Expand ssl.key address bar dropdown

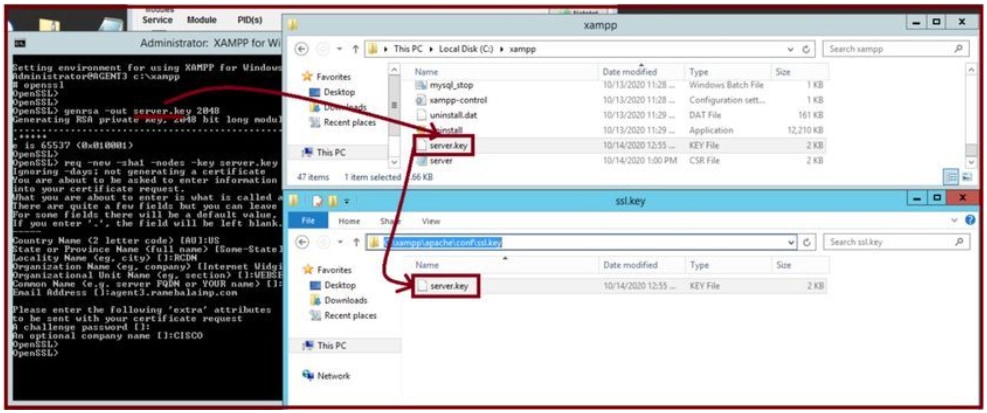792,242
